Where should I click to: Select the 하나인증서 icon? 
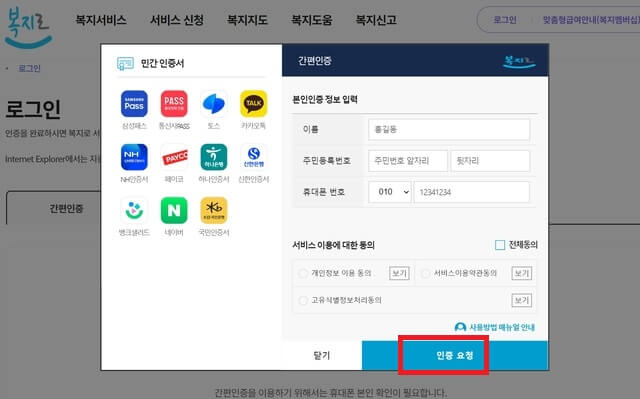pos(214,157)
